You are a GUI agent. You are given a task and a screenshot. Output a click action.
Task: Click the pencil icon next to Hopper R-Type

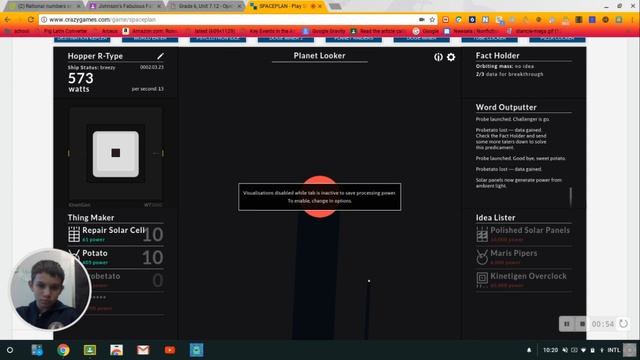point(160,56)
